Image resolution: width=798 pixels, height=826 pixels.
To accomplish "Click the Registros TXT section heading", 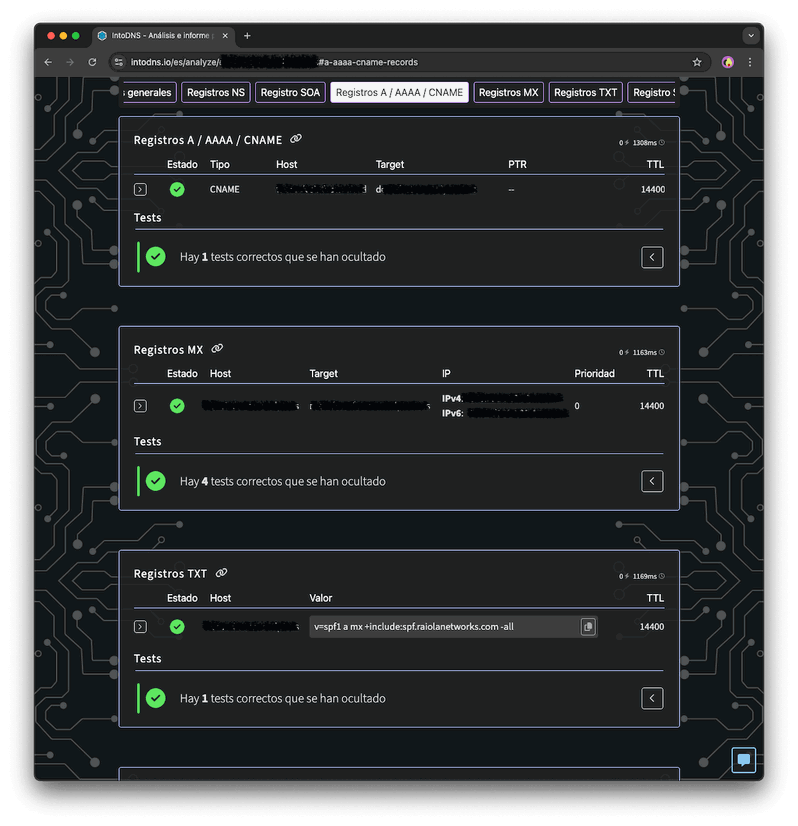I will [170, 574].
